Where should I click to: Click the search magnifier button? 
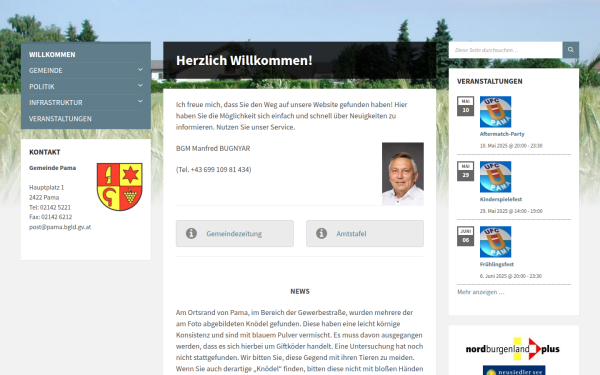coord(571,50)
